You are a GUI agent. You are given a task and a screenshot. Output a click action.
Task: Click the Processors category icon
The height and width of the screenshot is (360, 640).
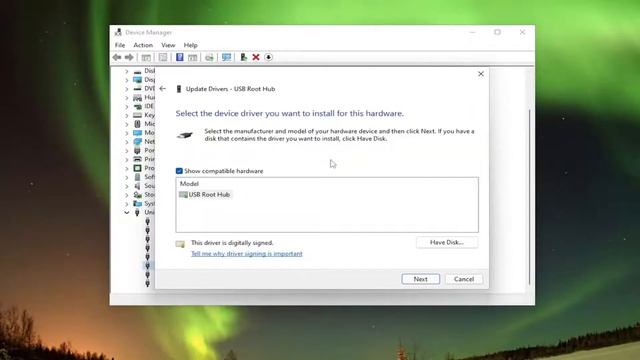coord(138,168)
